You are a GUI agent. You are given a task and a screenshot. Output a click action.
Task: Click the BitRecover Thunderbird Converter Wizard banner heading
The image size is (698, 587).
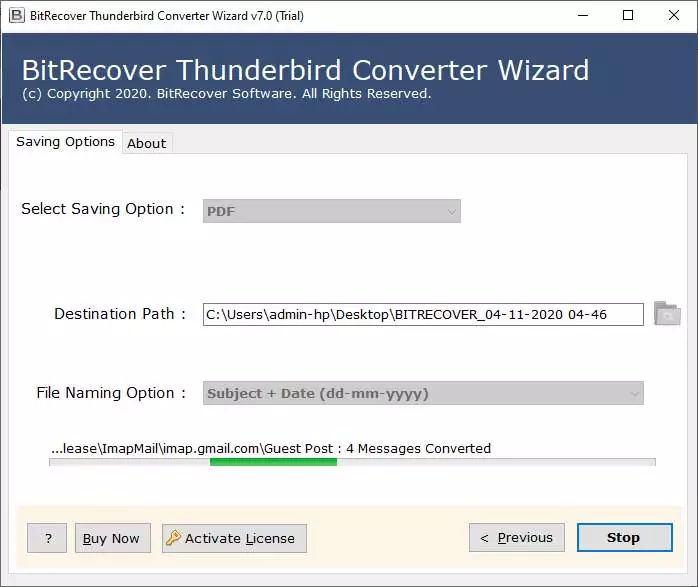[x=305, y=70]
